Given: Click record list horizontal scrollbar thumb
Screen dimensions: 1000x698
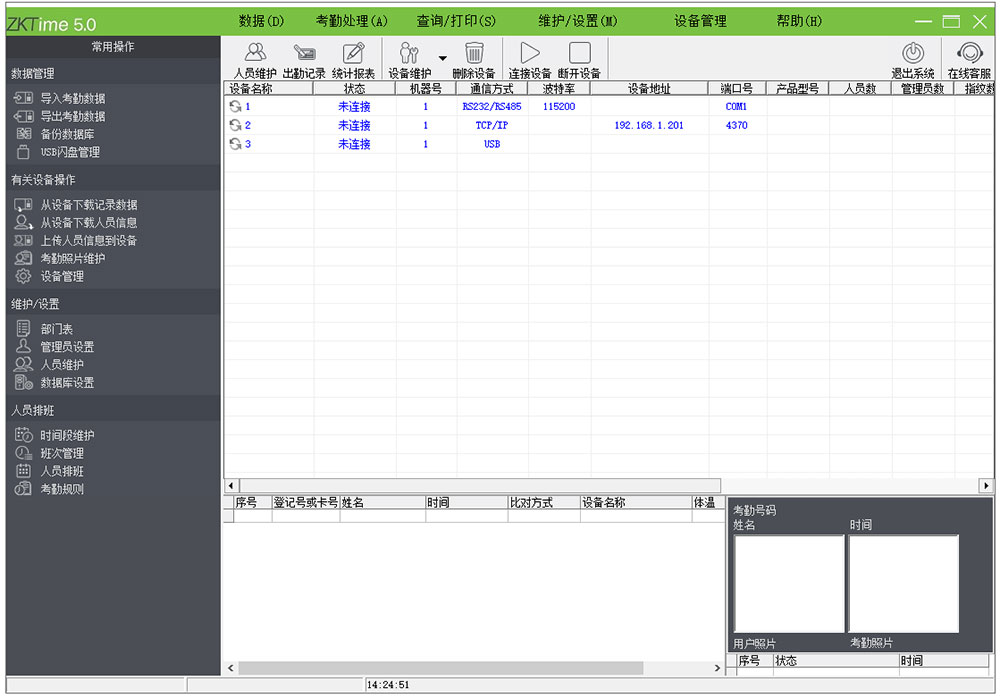Looking at the screenshot, I should [x=440, y=668].
